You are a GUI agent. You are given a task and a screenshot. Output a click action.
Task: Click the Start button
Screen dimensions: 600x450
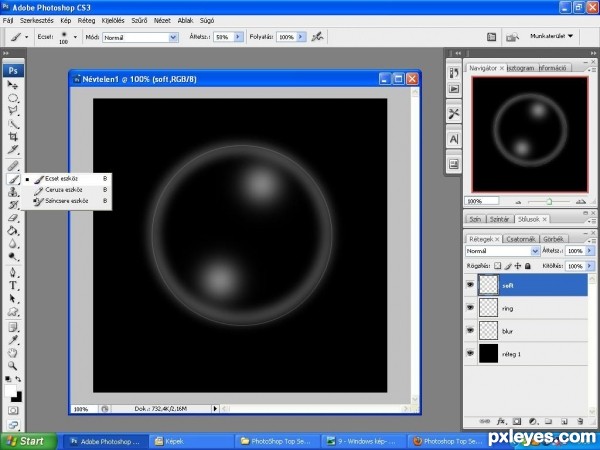[x=28, y=441]
